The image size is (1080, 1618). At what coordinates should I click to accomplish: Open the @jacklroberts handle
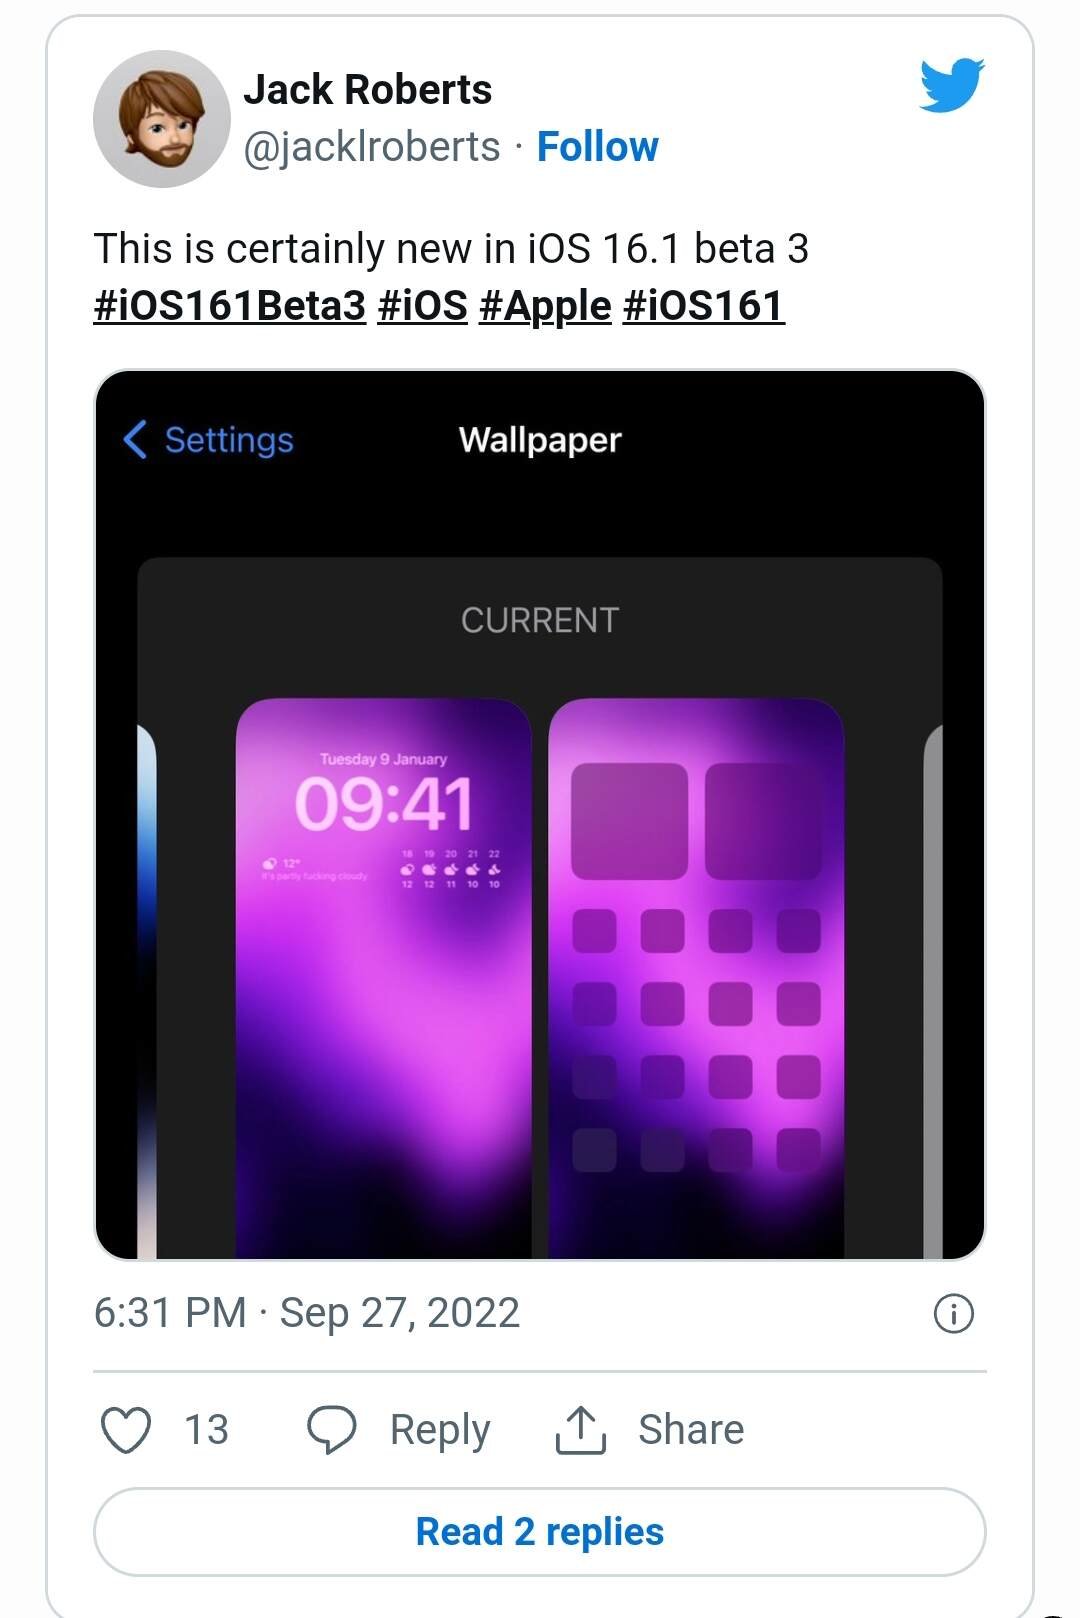[372, 147]
